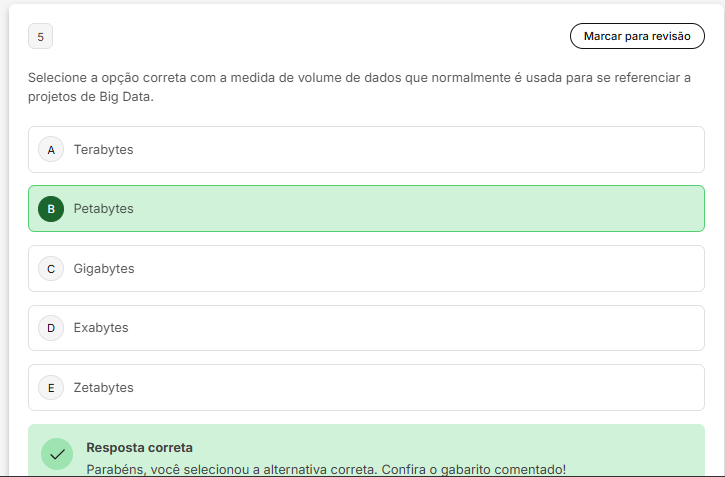Click the question statement text

pyautogui.click(x=359, y=87)
